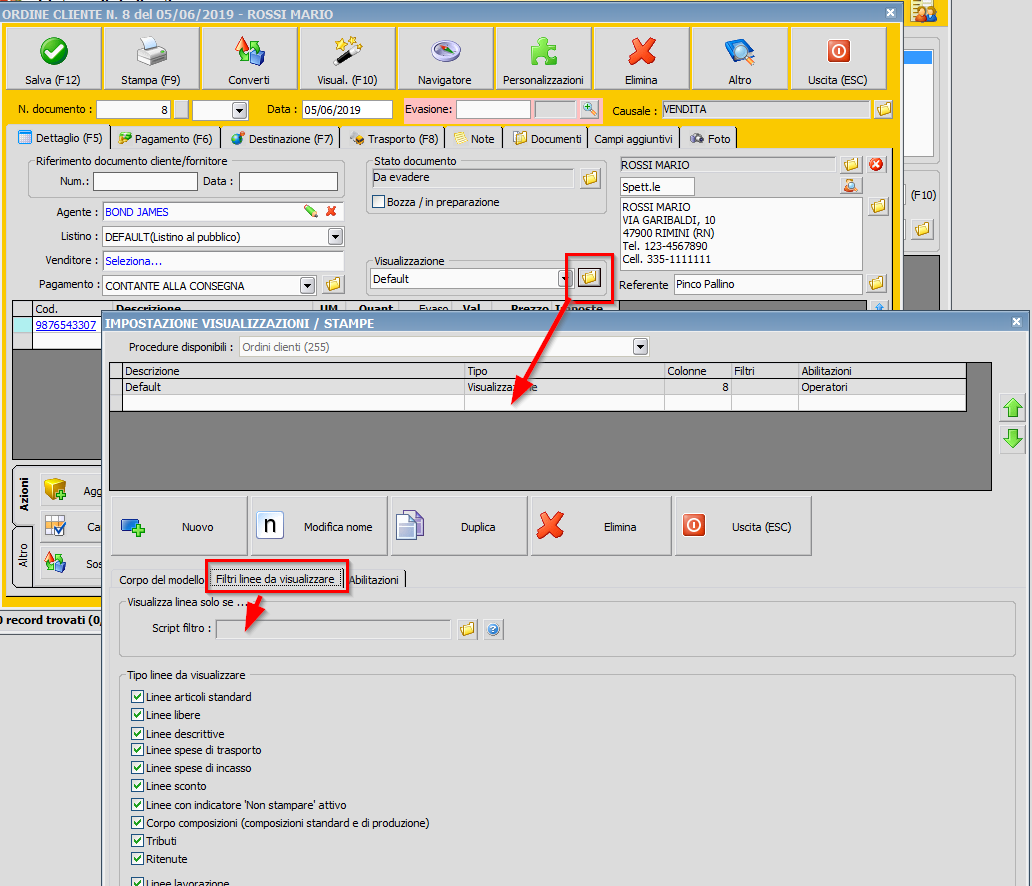Click Elimina in the order toolbar
This screenshot has height=886, width=1032.
(642, 59)
